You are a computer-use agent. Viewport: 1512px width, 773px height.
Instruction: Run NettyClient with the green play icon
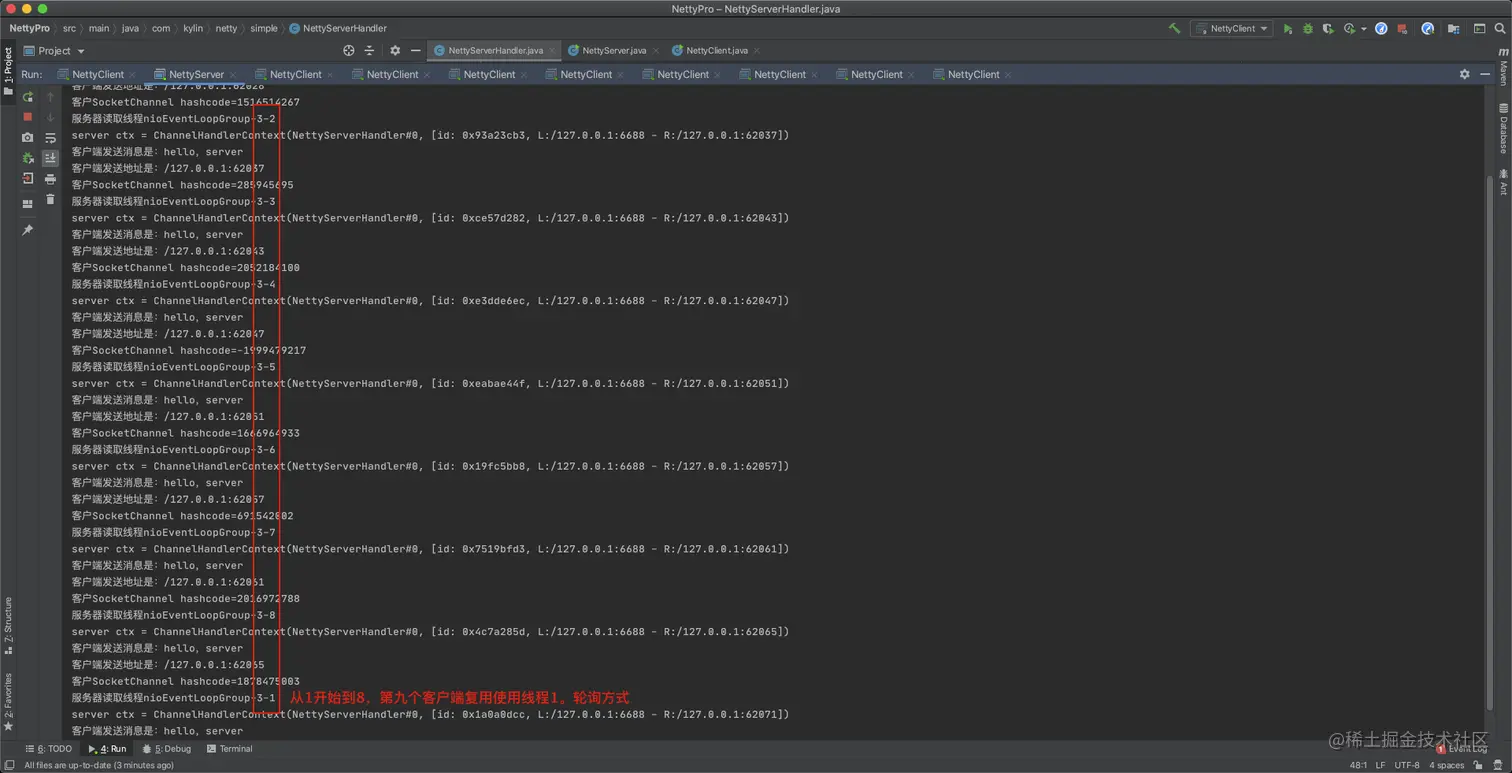tap(1288, 29)
